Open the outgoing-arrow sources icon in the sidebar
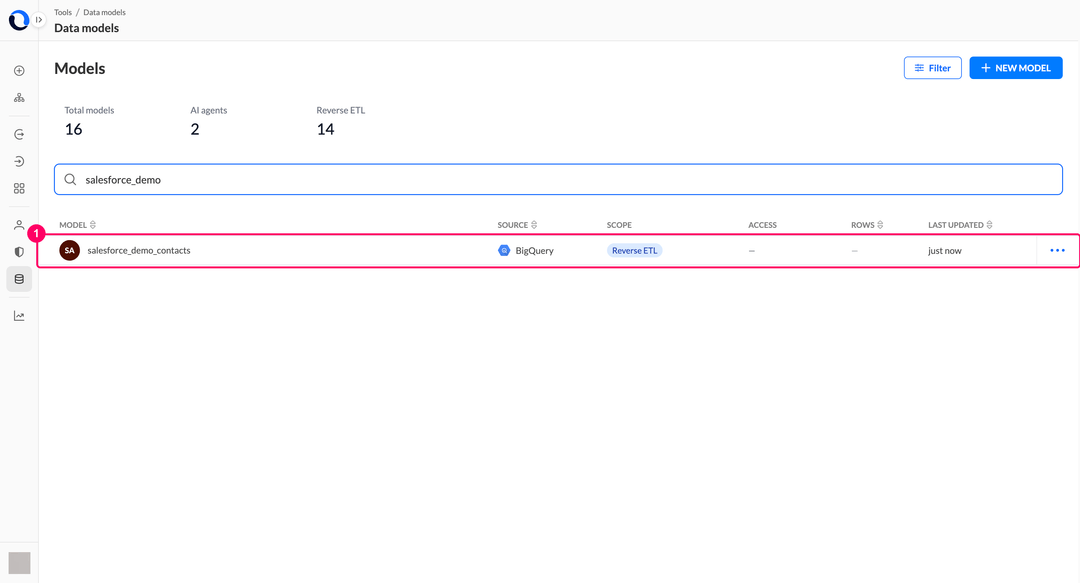Image resolution: width=1080 pixels, height=583 pixels. coord(19,134)
